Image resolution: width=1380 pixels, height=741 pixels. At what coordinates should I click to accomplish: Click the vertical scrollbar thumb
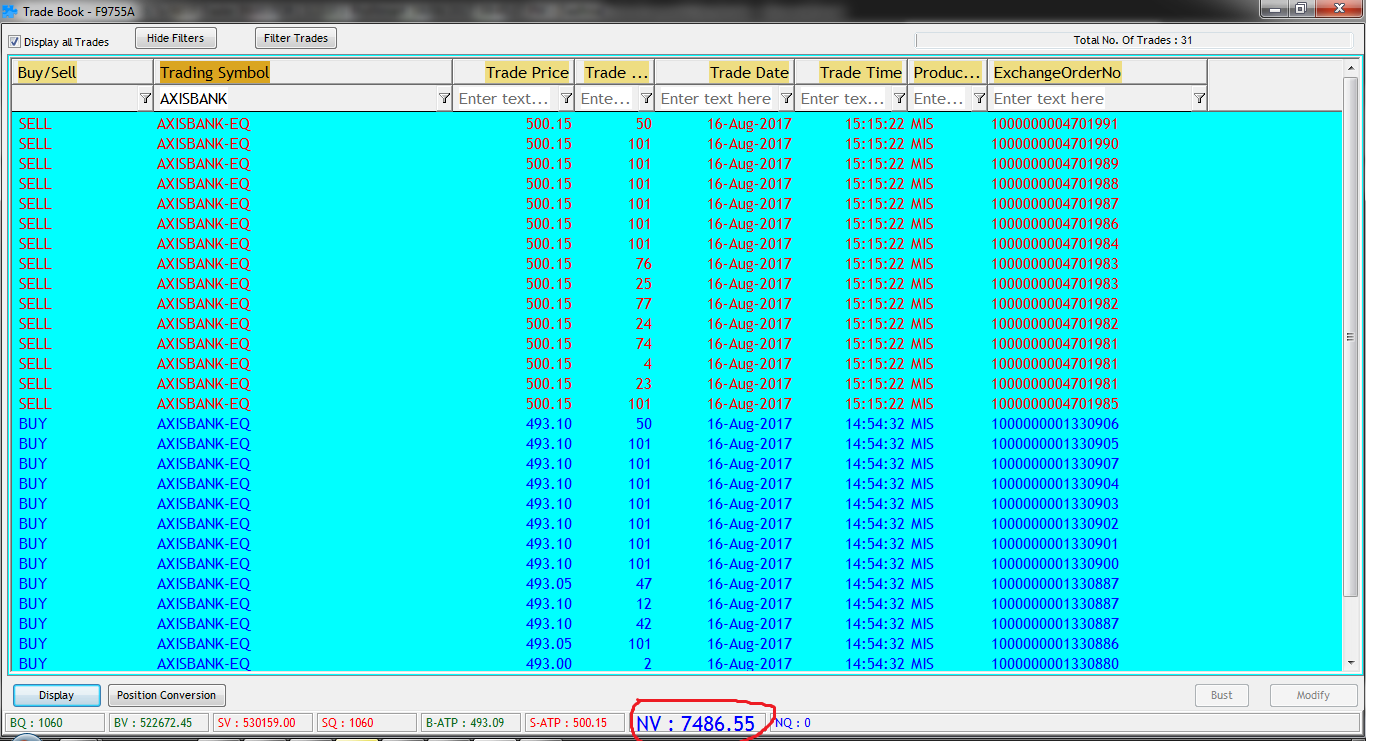[x=1351, y=337]
